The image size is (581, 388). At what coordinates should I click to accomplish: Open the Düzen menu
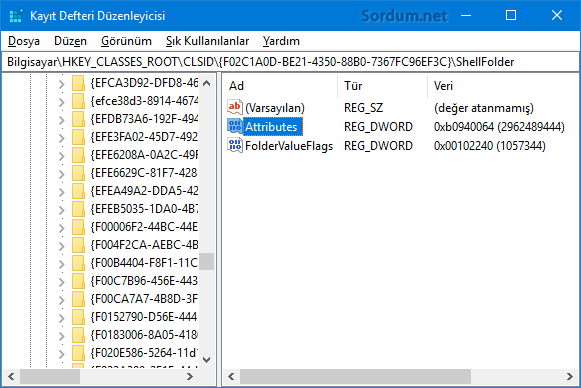coord(70,41)
